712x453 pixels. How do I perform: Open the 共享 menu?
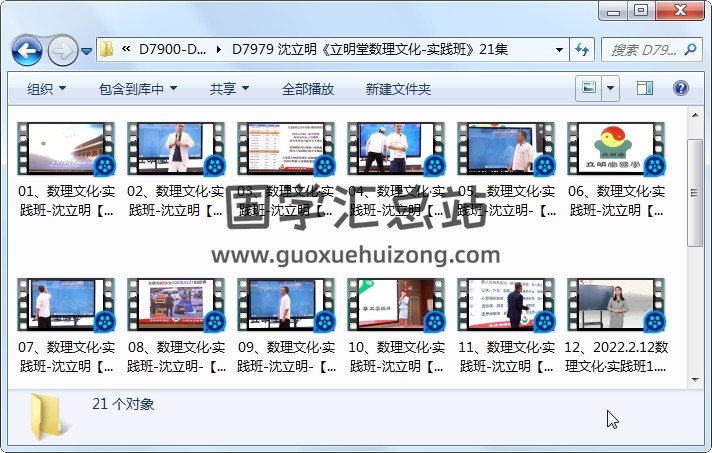[229, 89]
